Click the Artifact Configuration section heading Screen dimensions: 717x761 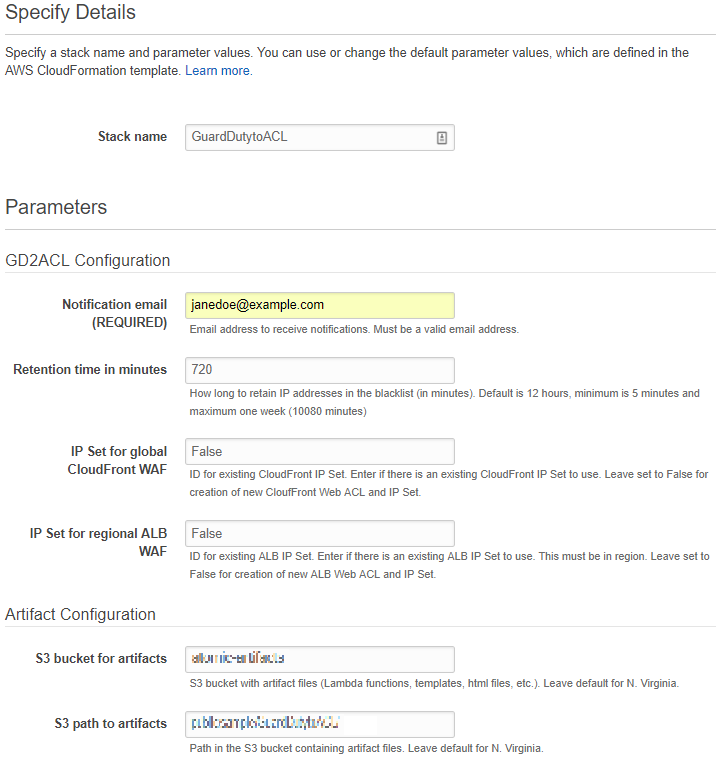(x=80, y=614)
